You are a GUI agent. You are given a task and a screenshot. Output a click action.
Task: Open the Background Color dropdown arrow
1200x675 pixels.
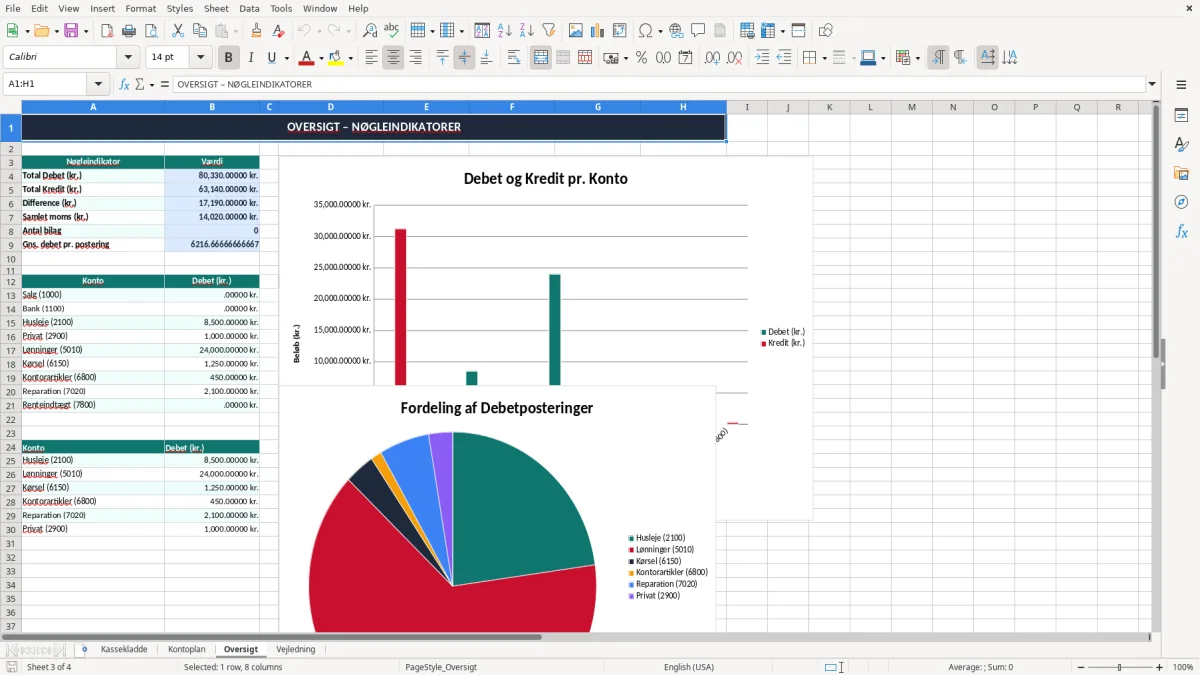pos(350,58)
